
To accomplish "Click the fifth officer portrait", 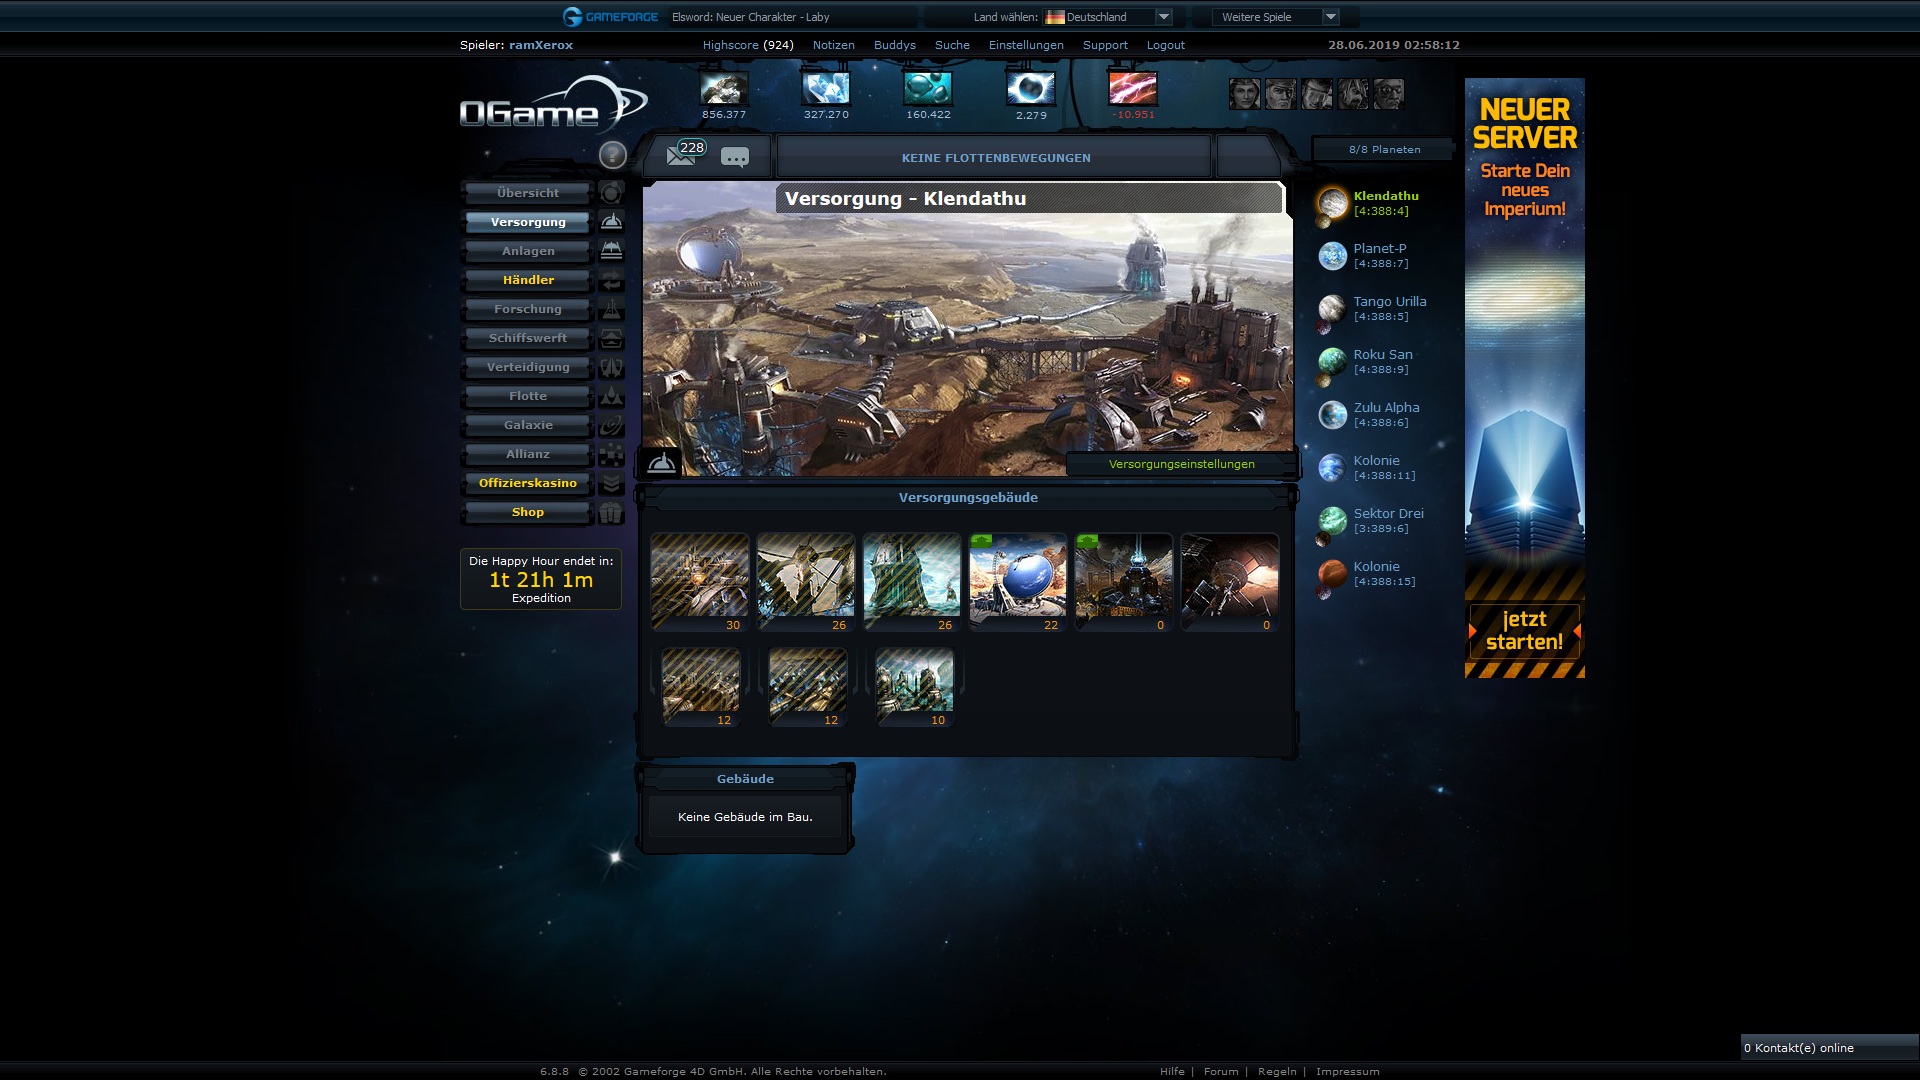I will 1389,94.
